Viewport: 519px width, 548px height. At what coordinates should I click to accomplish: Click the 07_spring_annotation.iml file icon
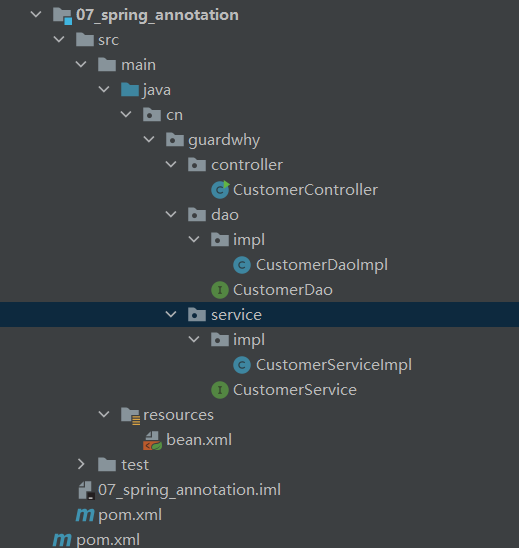86,490
